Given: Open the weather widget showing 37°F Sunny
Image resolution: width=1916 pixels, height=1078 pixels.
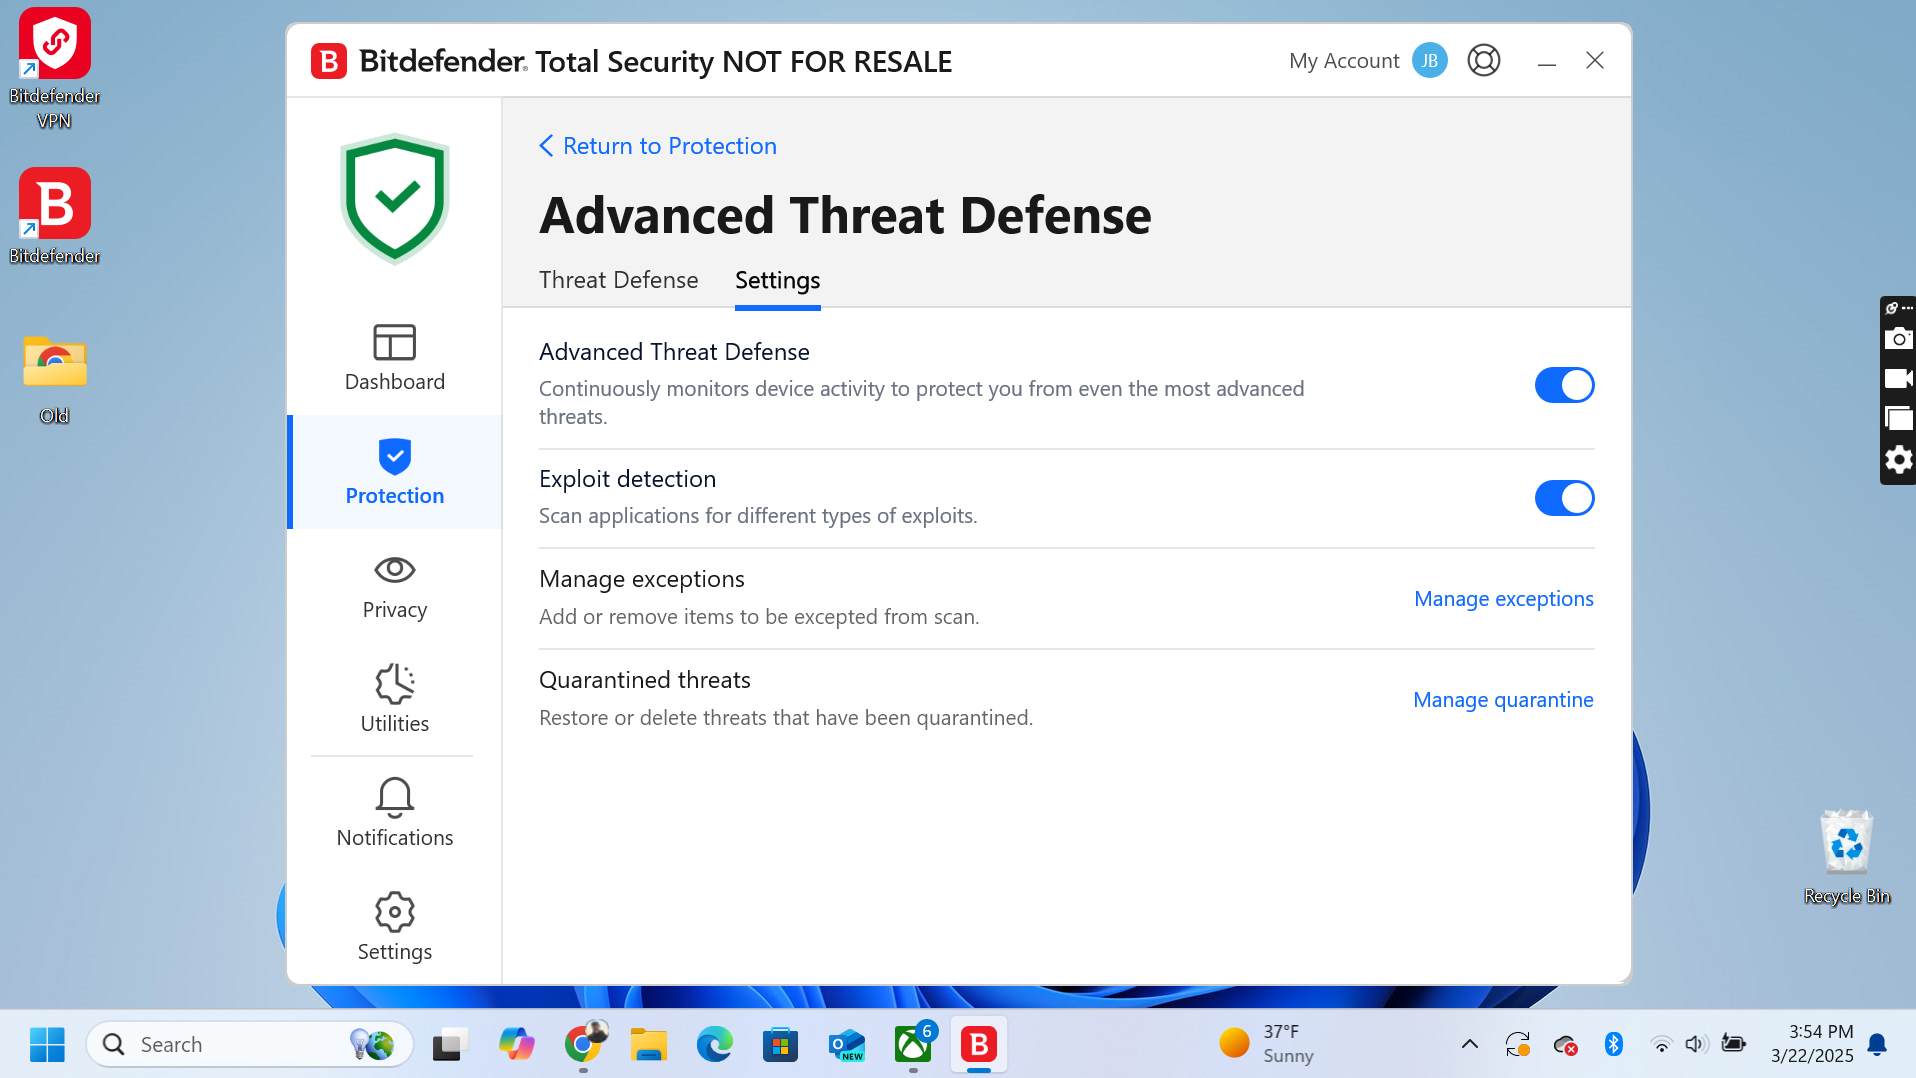Looking at the screenshot, I should pyautogui.click(x=1268, y=1044).
